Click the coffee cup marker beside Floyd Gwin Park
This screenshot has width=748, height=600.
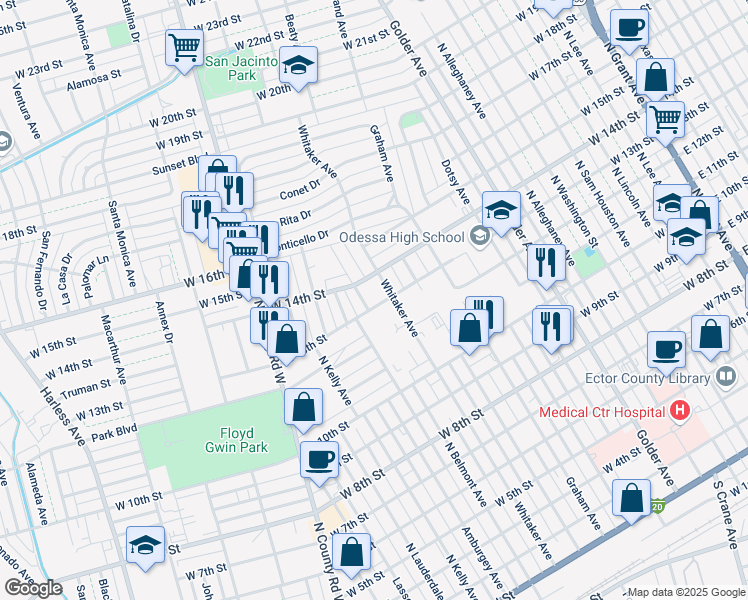[319, 461]
